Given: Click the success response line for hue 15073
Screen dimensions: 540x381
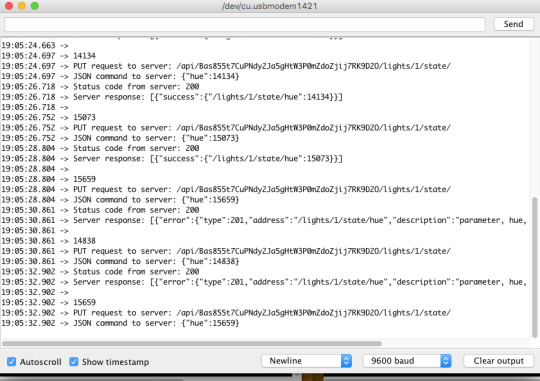Looking at the screenshot, I should [172, 159].
